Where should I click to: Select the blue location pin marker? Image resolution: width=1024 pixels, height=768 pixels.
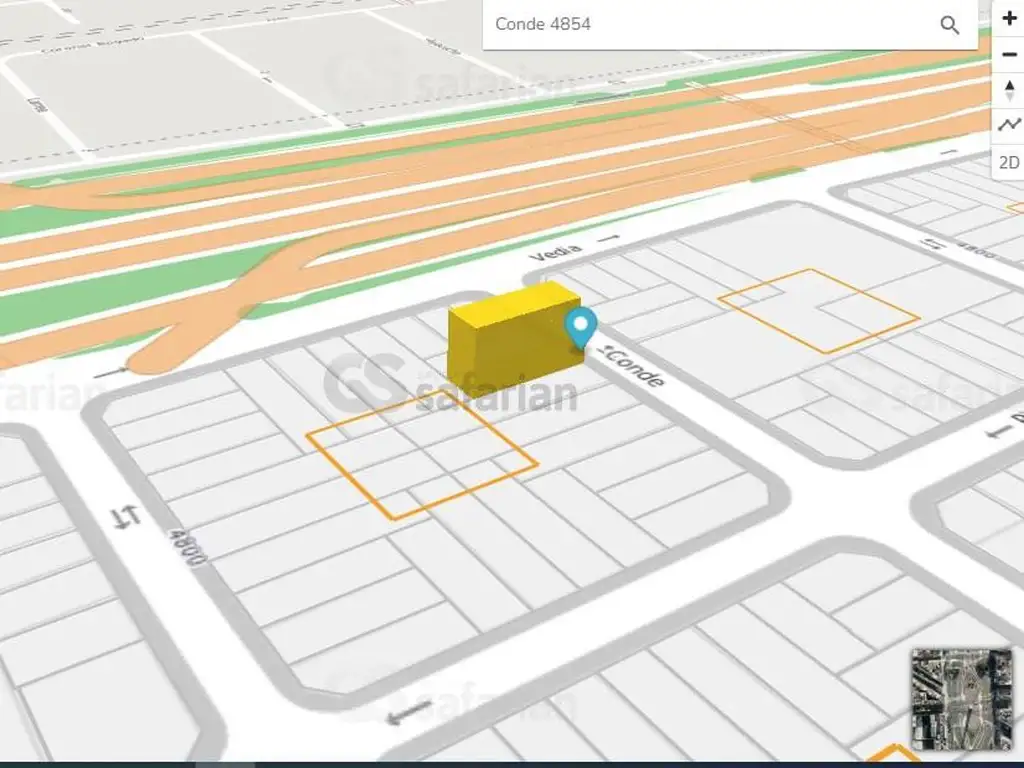click(580, 327)
